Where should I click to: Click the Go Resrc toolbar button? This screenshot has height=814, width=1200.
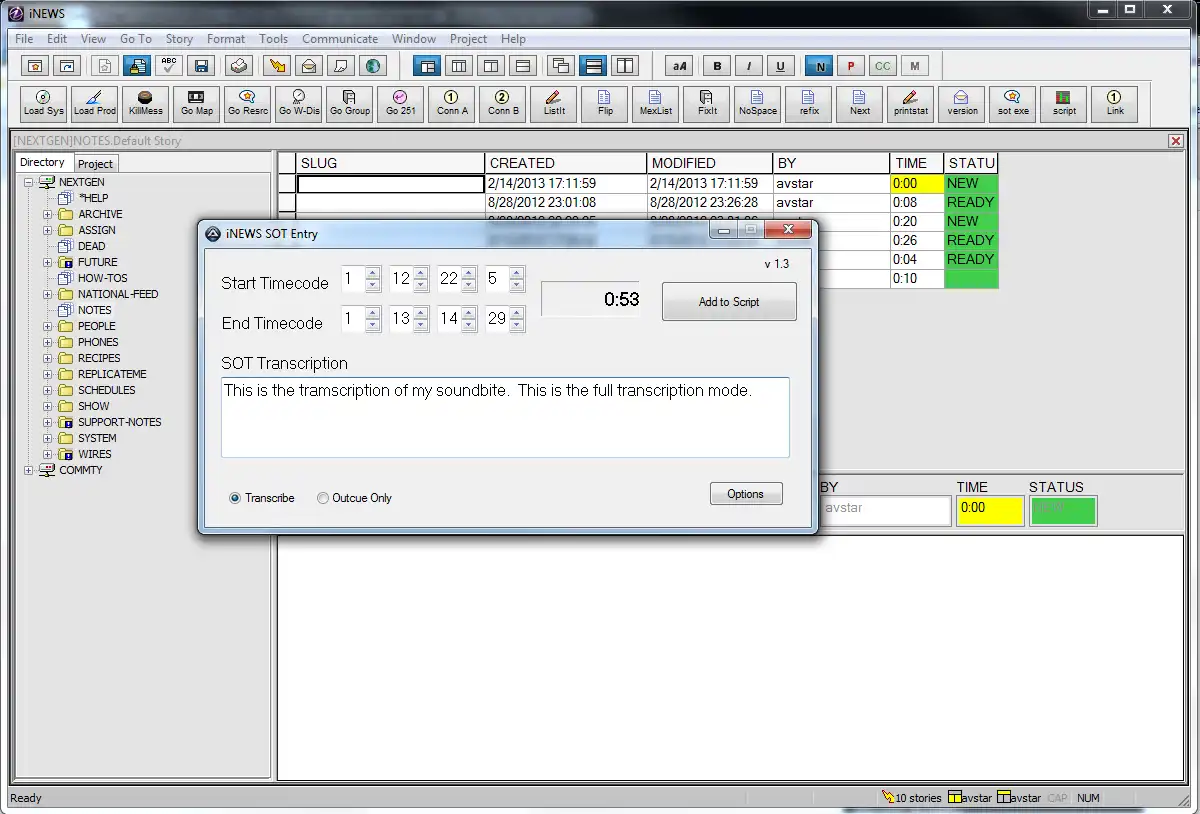tap(248, 103)
